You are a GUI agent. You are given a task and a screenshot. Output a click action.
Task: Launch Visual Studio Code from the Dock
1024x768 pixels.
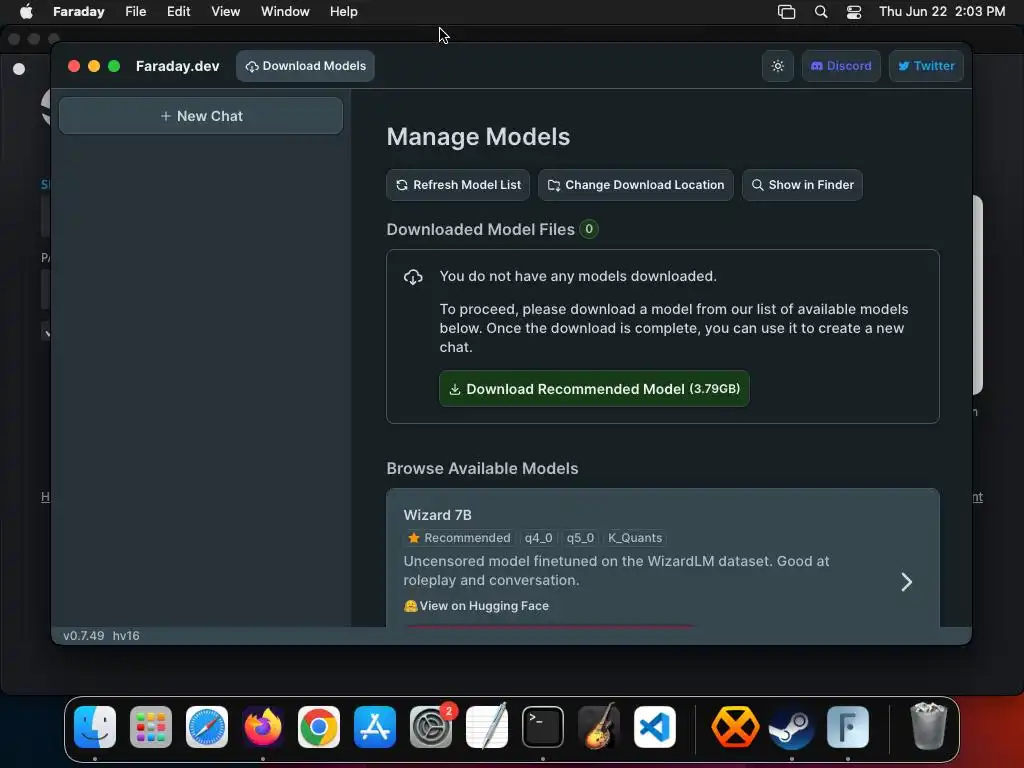(655, 727)
